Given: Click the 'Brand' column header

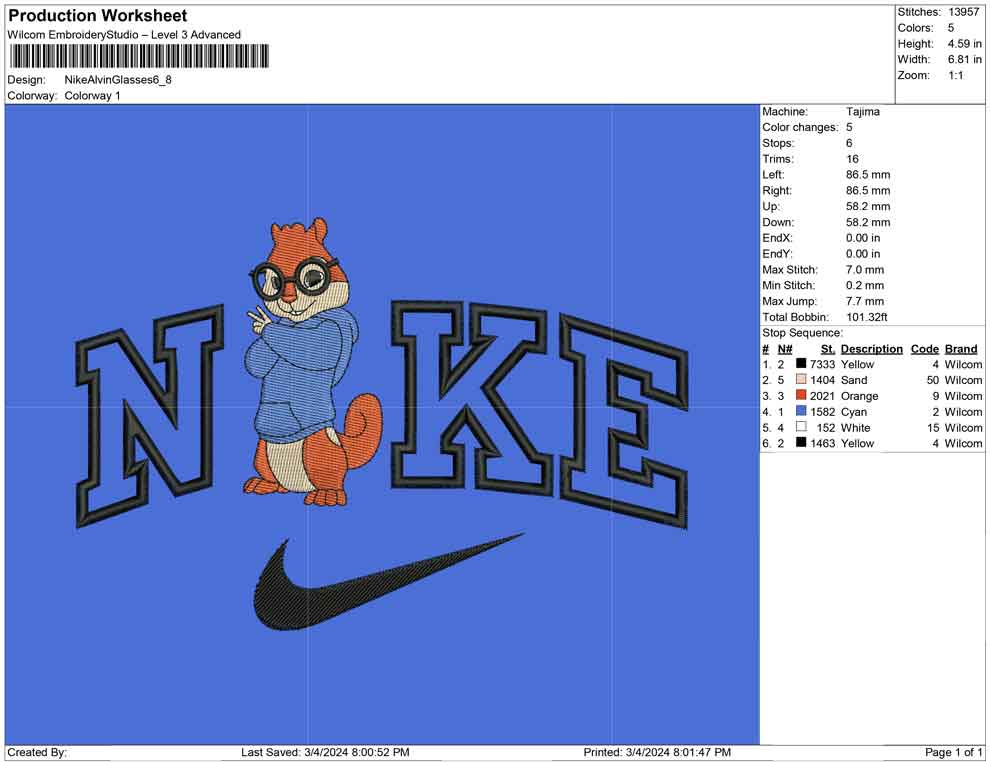Looking at the screenshot, I should (x=961, y=348).
